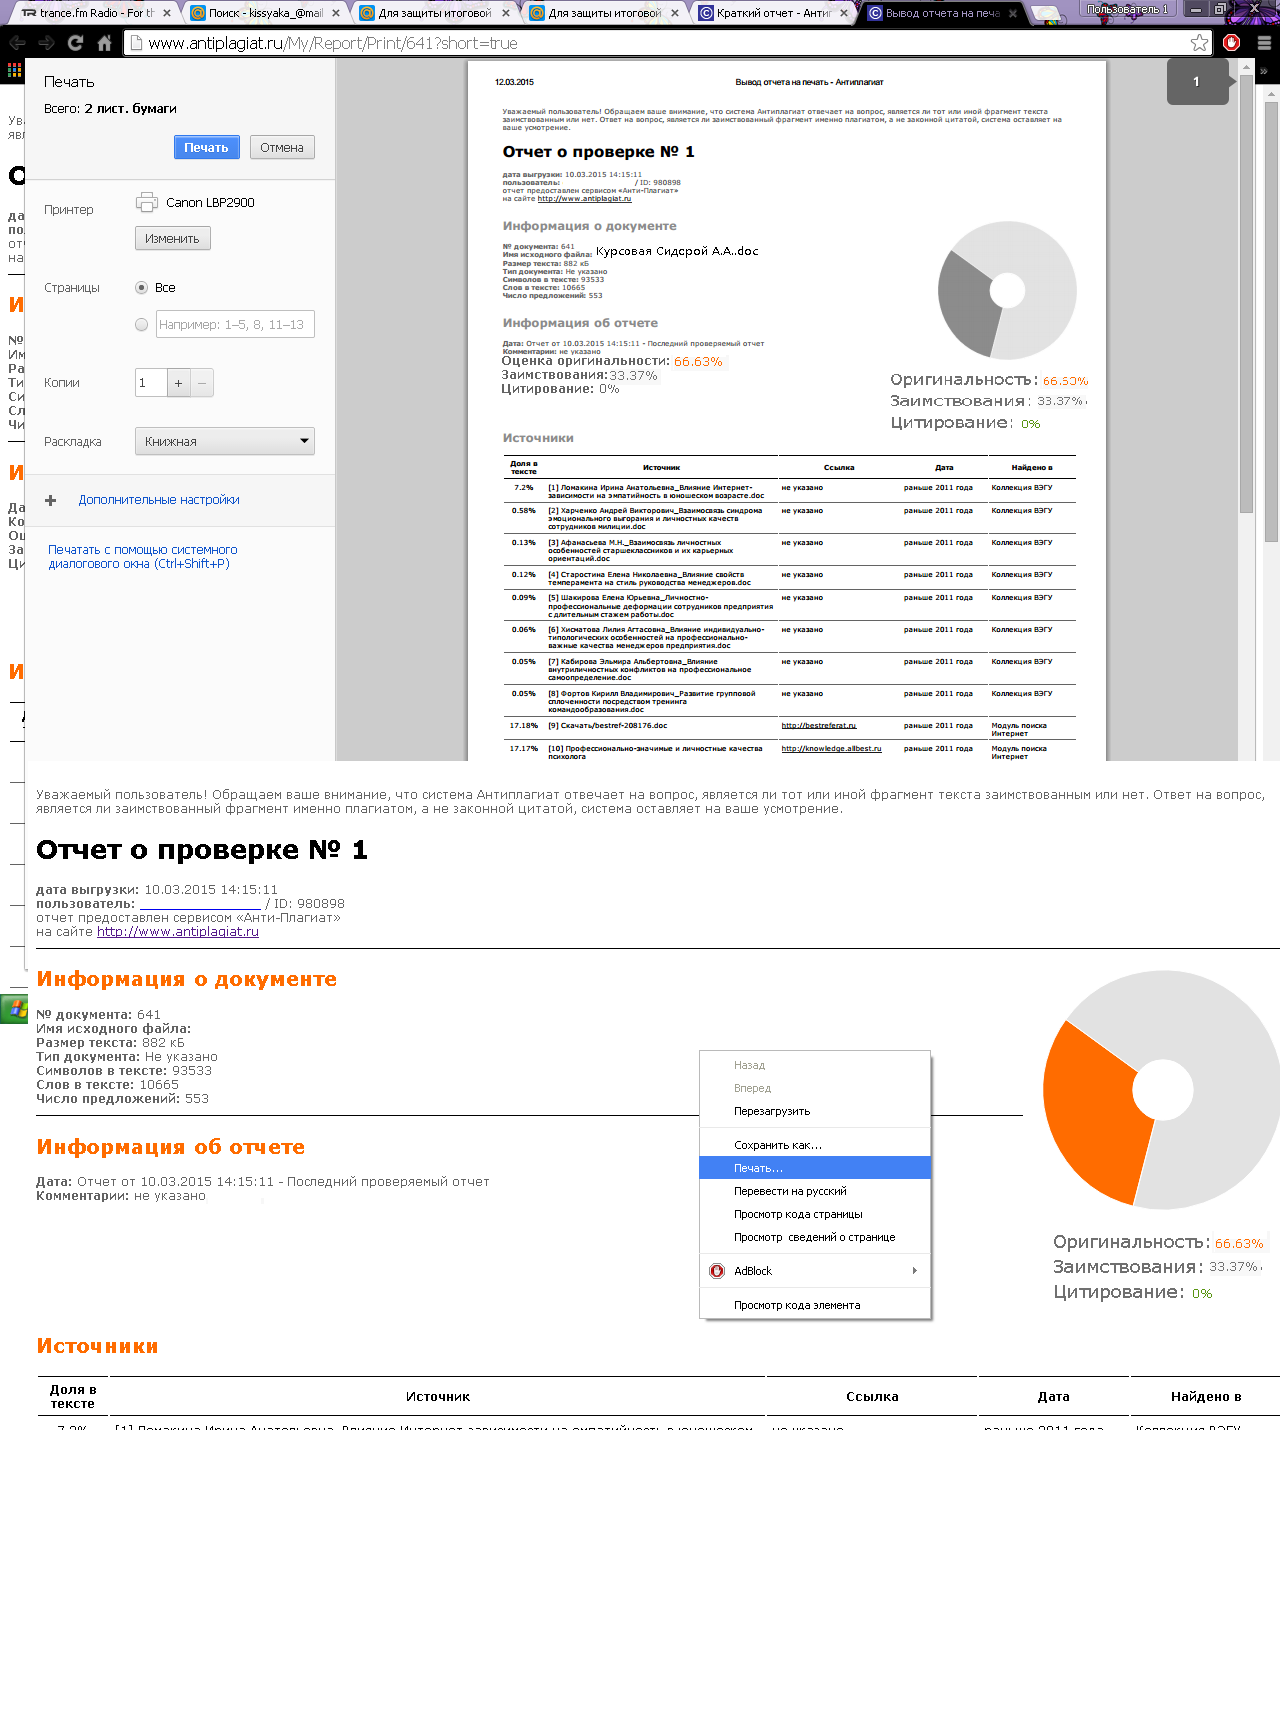Image resolution: width=1280 pixels, height=1717 pixels.
Task: Increase copies with the plus button
Action: 178,382
